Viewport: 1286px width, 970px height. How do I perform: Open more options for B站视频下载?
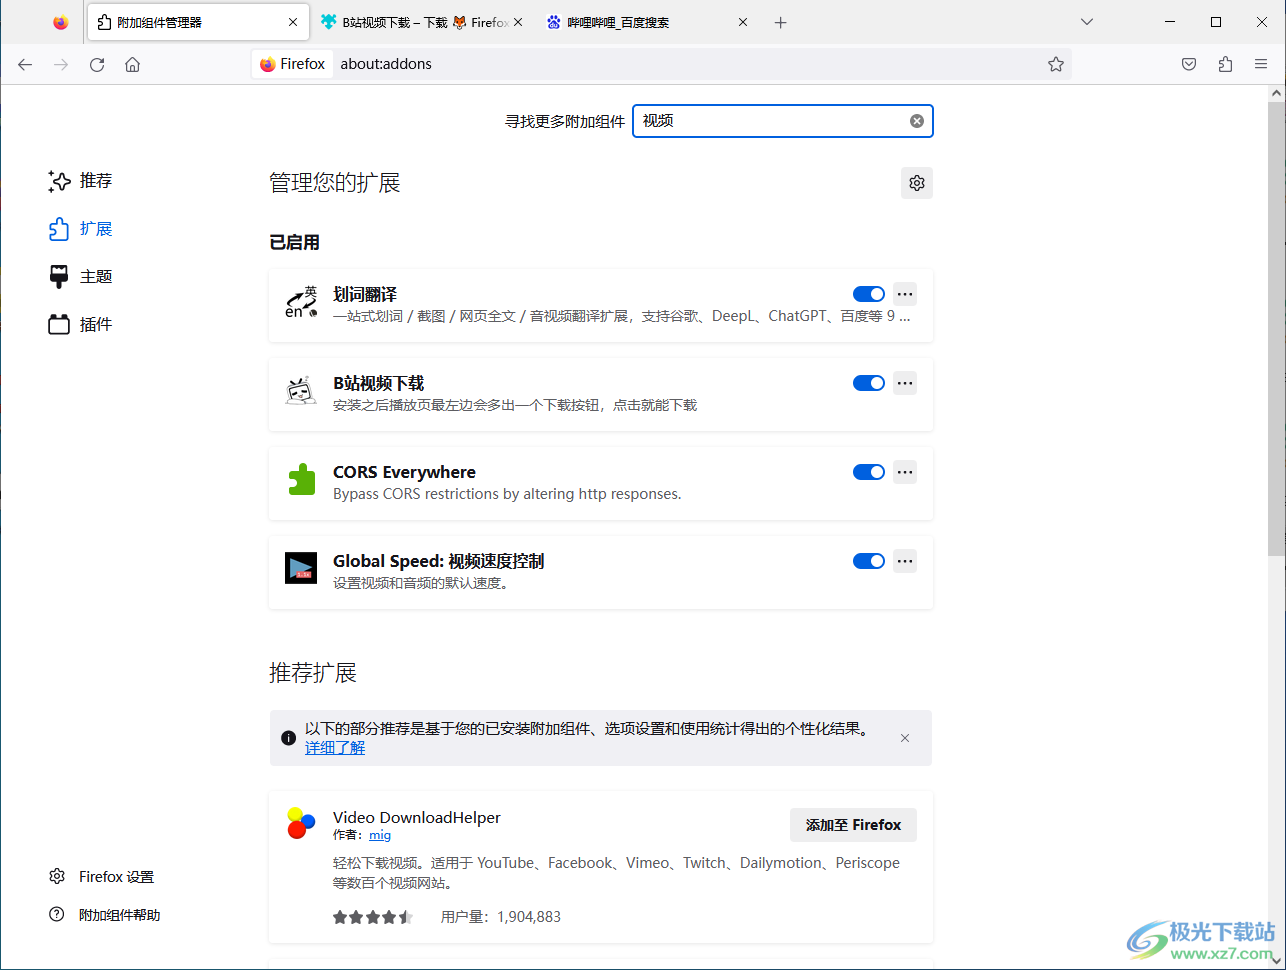905,383
